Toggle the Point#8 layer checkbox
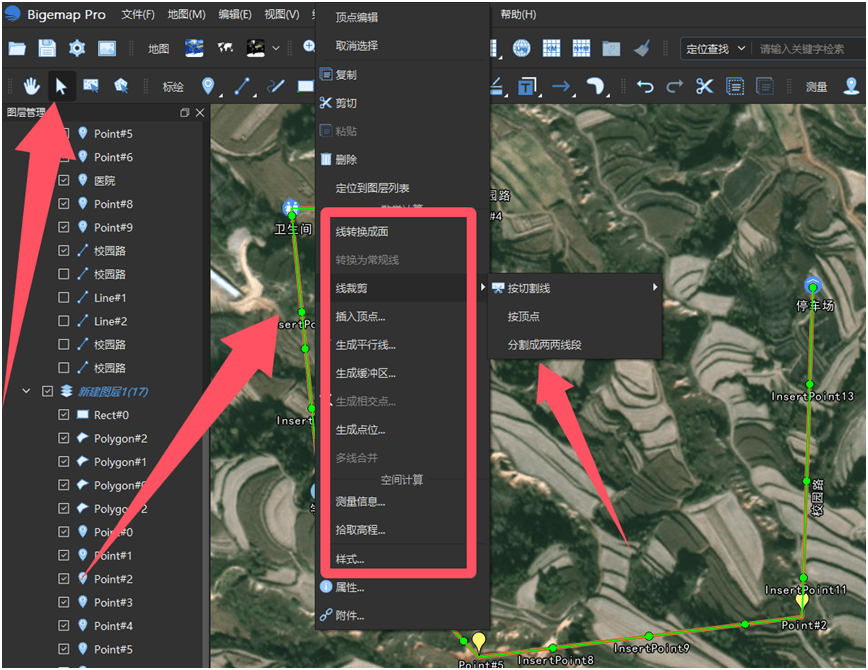 click(64, 204)
